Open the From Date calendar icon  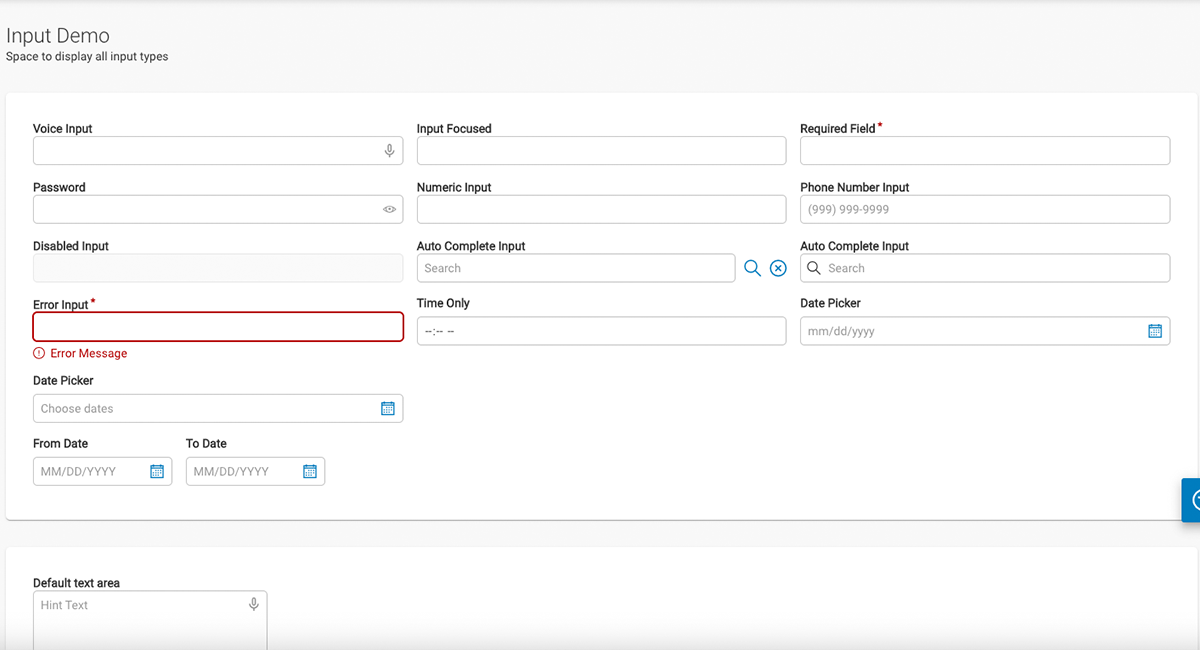(157, 472)
